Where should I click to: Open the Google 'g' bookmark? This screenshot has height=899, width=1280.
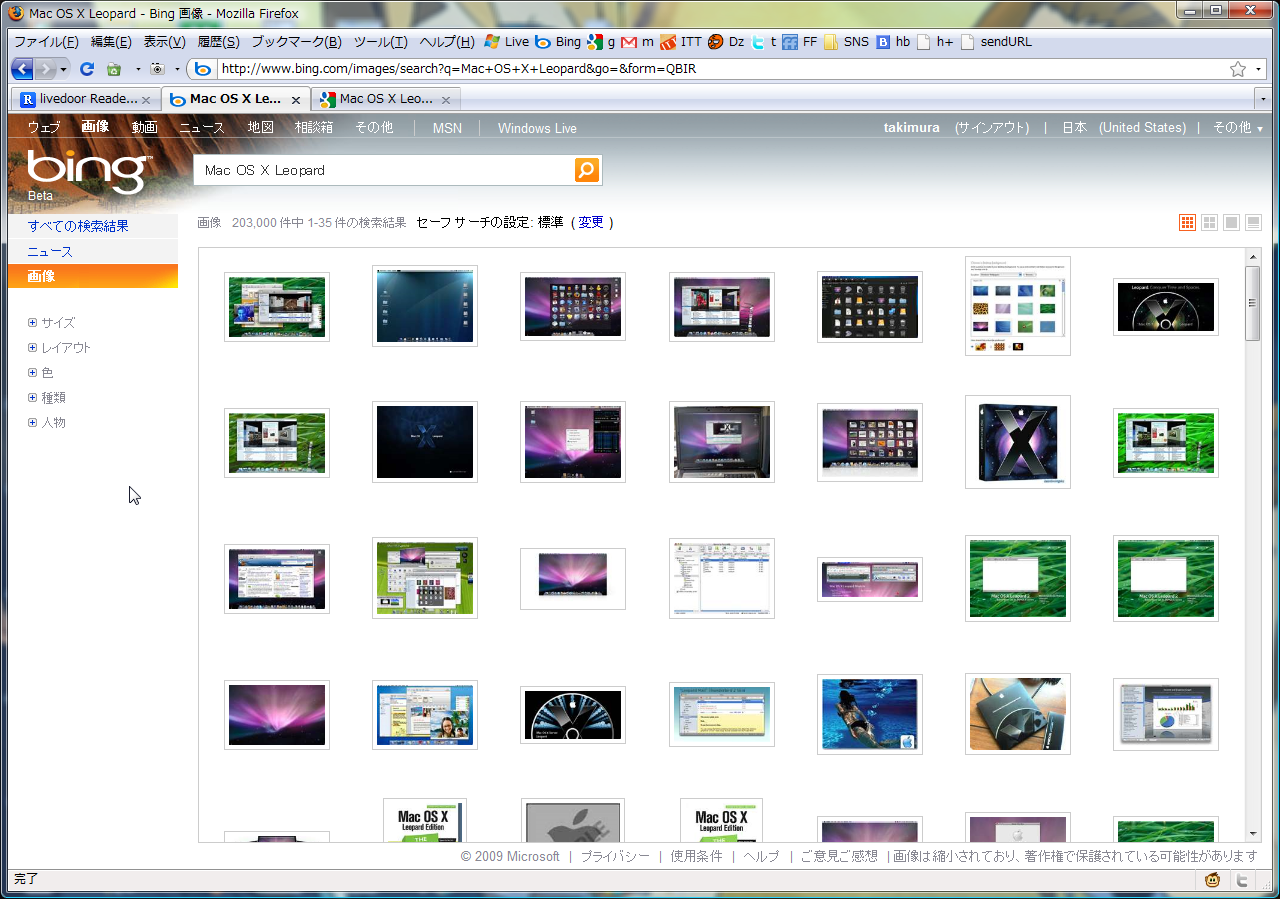(601, 42)
